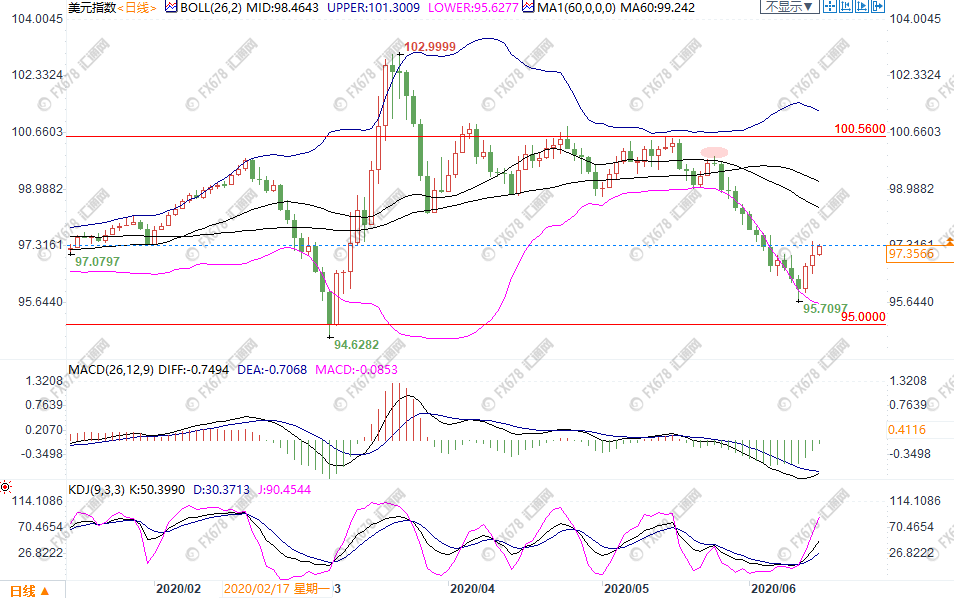This screenshot has width=954, height=598.
Task: Click the last layout icon in top-right
Action: pos(880,7)
